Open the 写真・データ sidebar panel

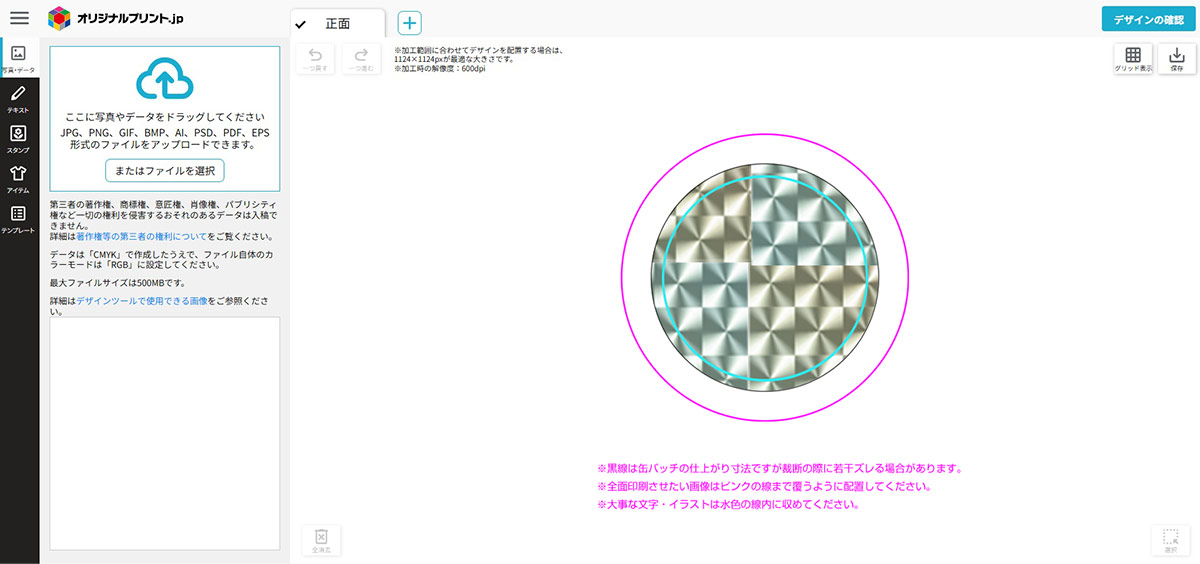(18, 59)
